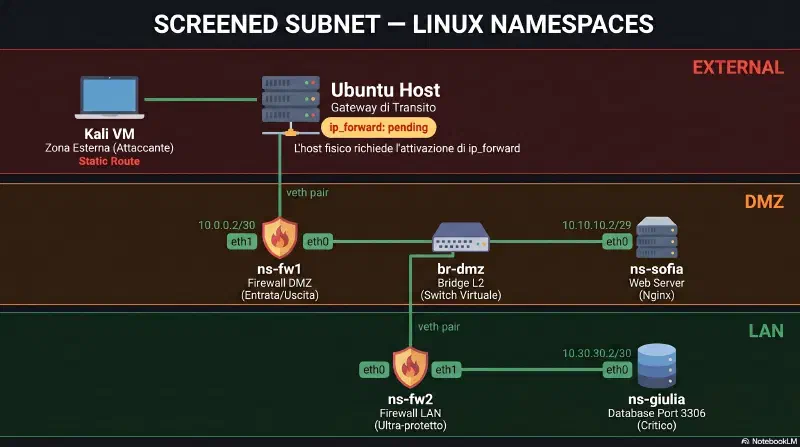This screenshot has height=447, width=800.
Task: Click (Nginx) caption
Action: tap(657, 295)
